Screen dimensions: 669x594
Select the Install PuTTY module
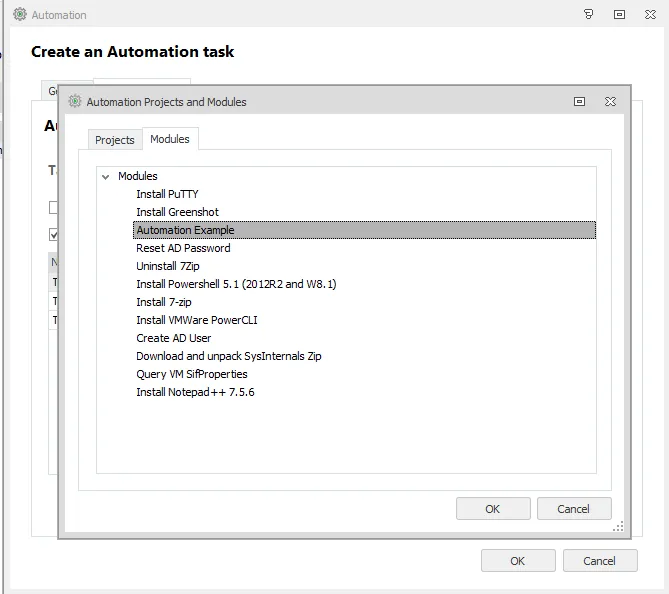[168, 194]
